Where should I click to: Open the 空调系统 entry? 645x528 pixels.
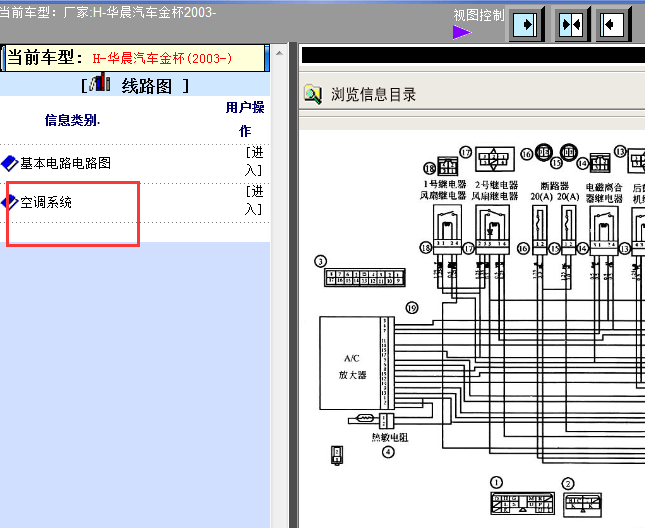(46, 202)
